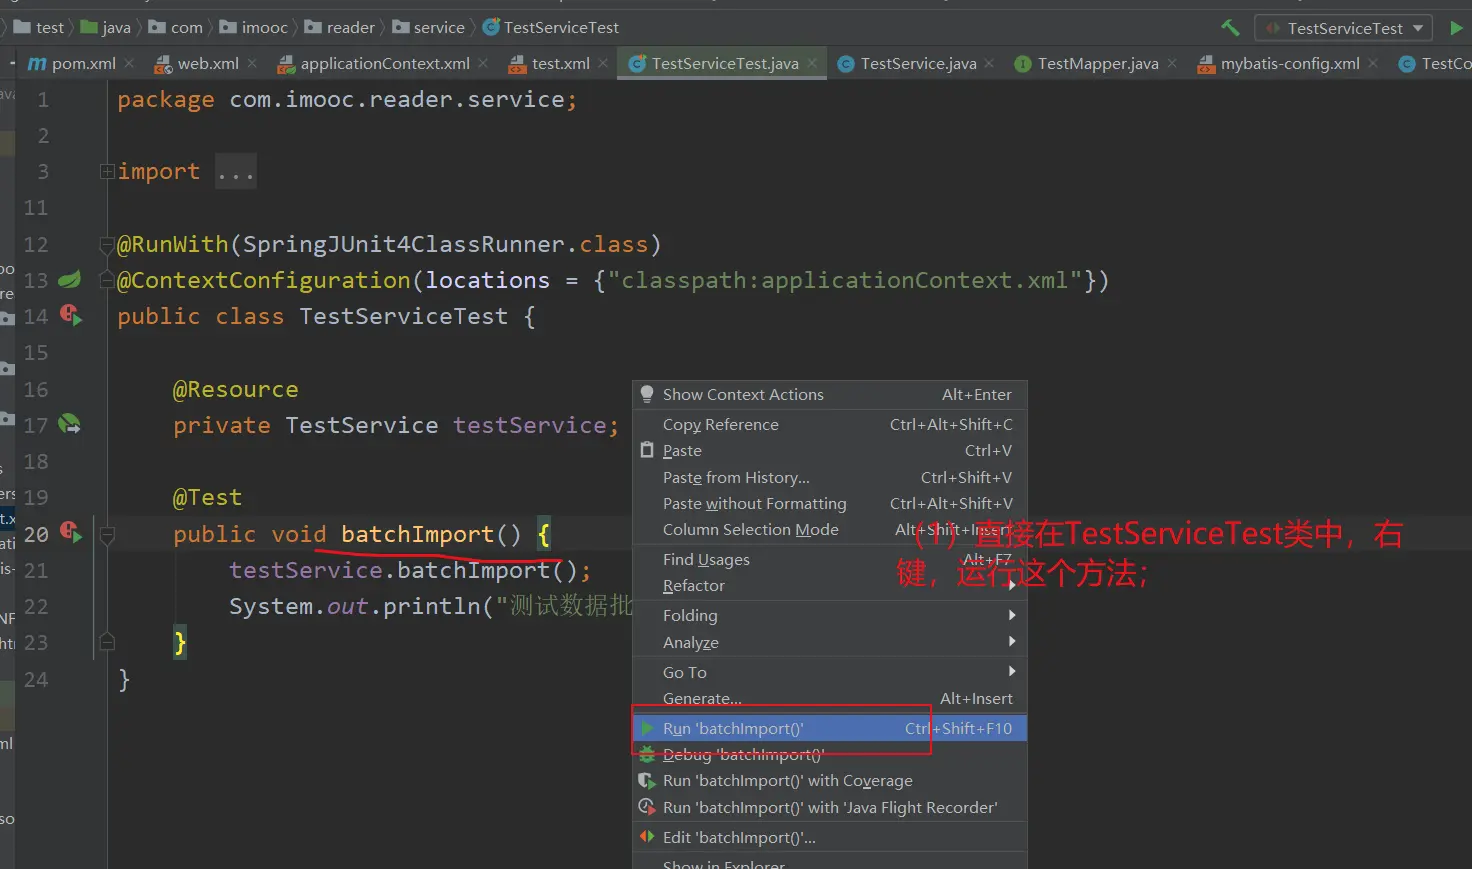Screen dimensions: 1472x869
Task: Click run test gutter icon beside batchImport method
Action: pos(70,532)
